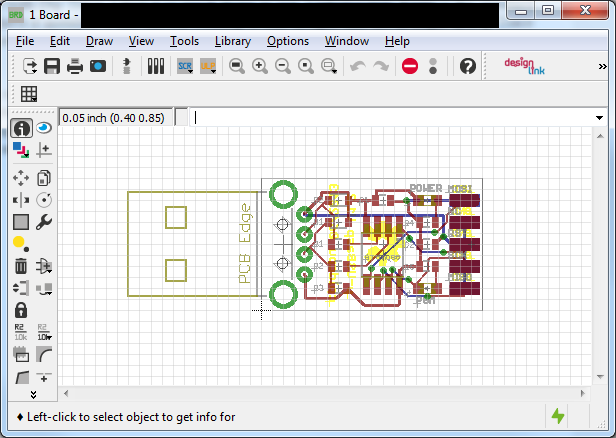Click the Print icon
Image resolution: width=616 pixels, height=438 pixels.
tap(75, 66)
